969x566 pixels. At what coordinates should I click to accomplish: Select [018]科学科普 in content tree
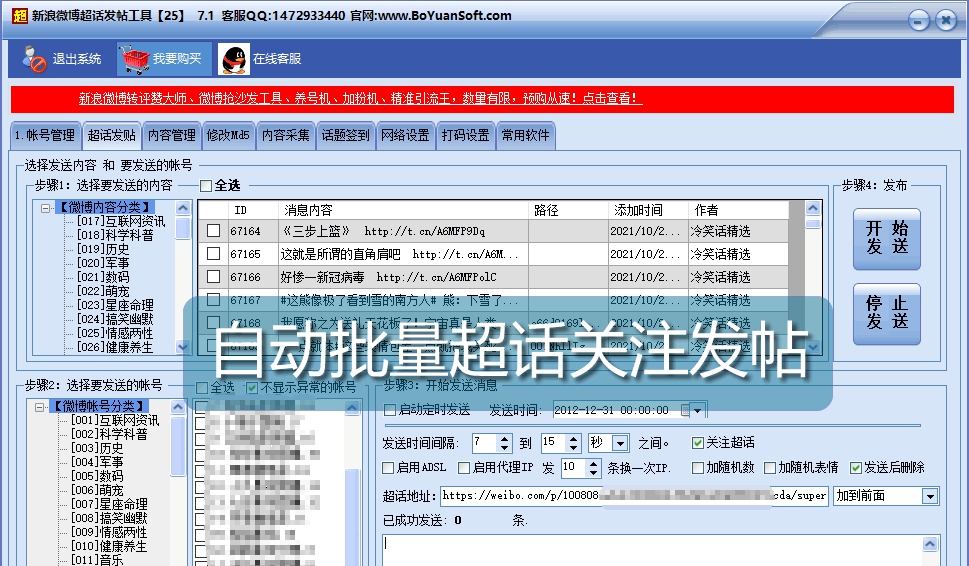click(x=115, y=235)
